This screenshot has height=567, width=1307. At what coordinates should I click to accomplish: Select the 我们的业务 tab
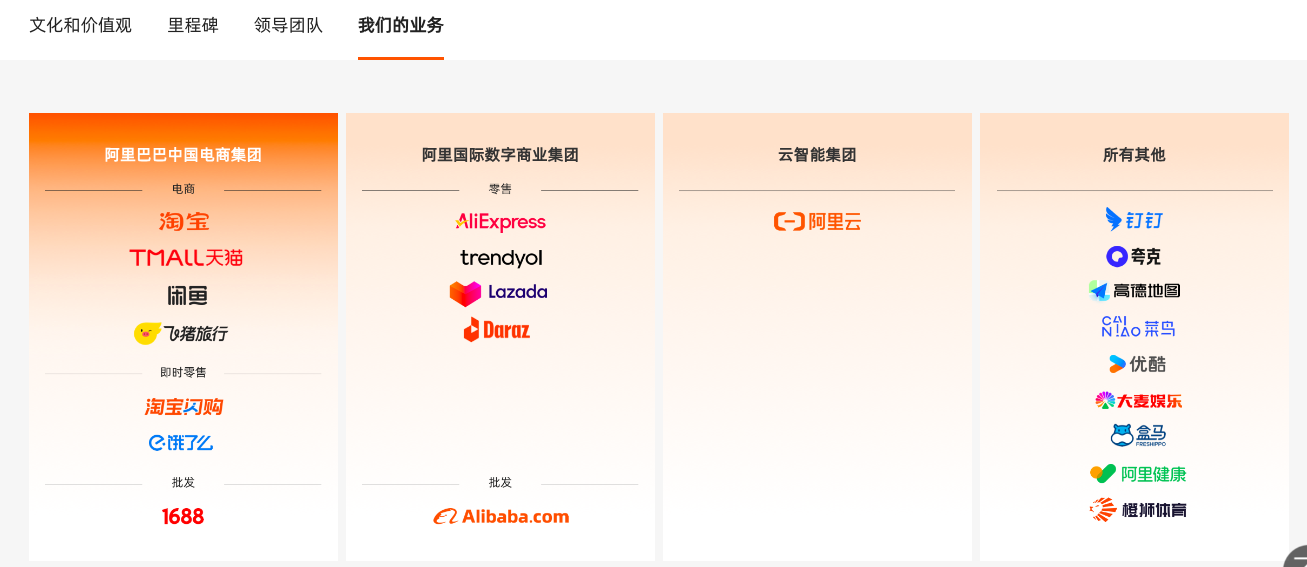tap(400, 26)
